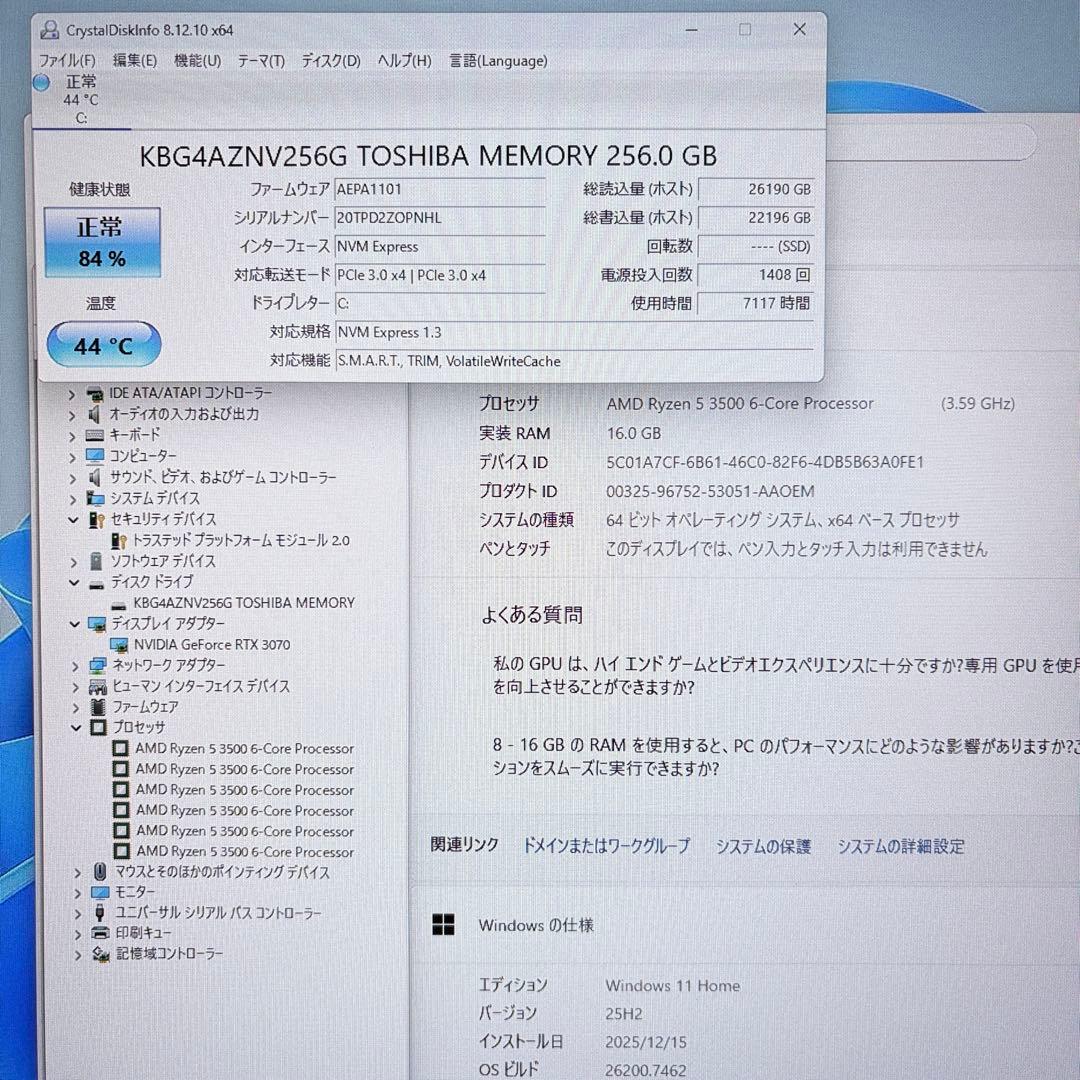This screenshot has width=1080, height=1080.
Task: Click the ドメインまたはワークグループ link
Action: pyautogui.click(x=605, y=846)
